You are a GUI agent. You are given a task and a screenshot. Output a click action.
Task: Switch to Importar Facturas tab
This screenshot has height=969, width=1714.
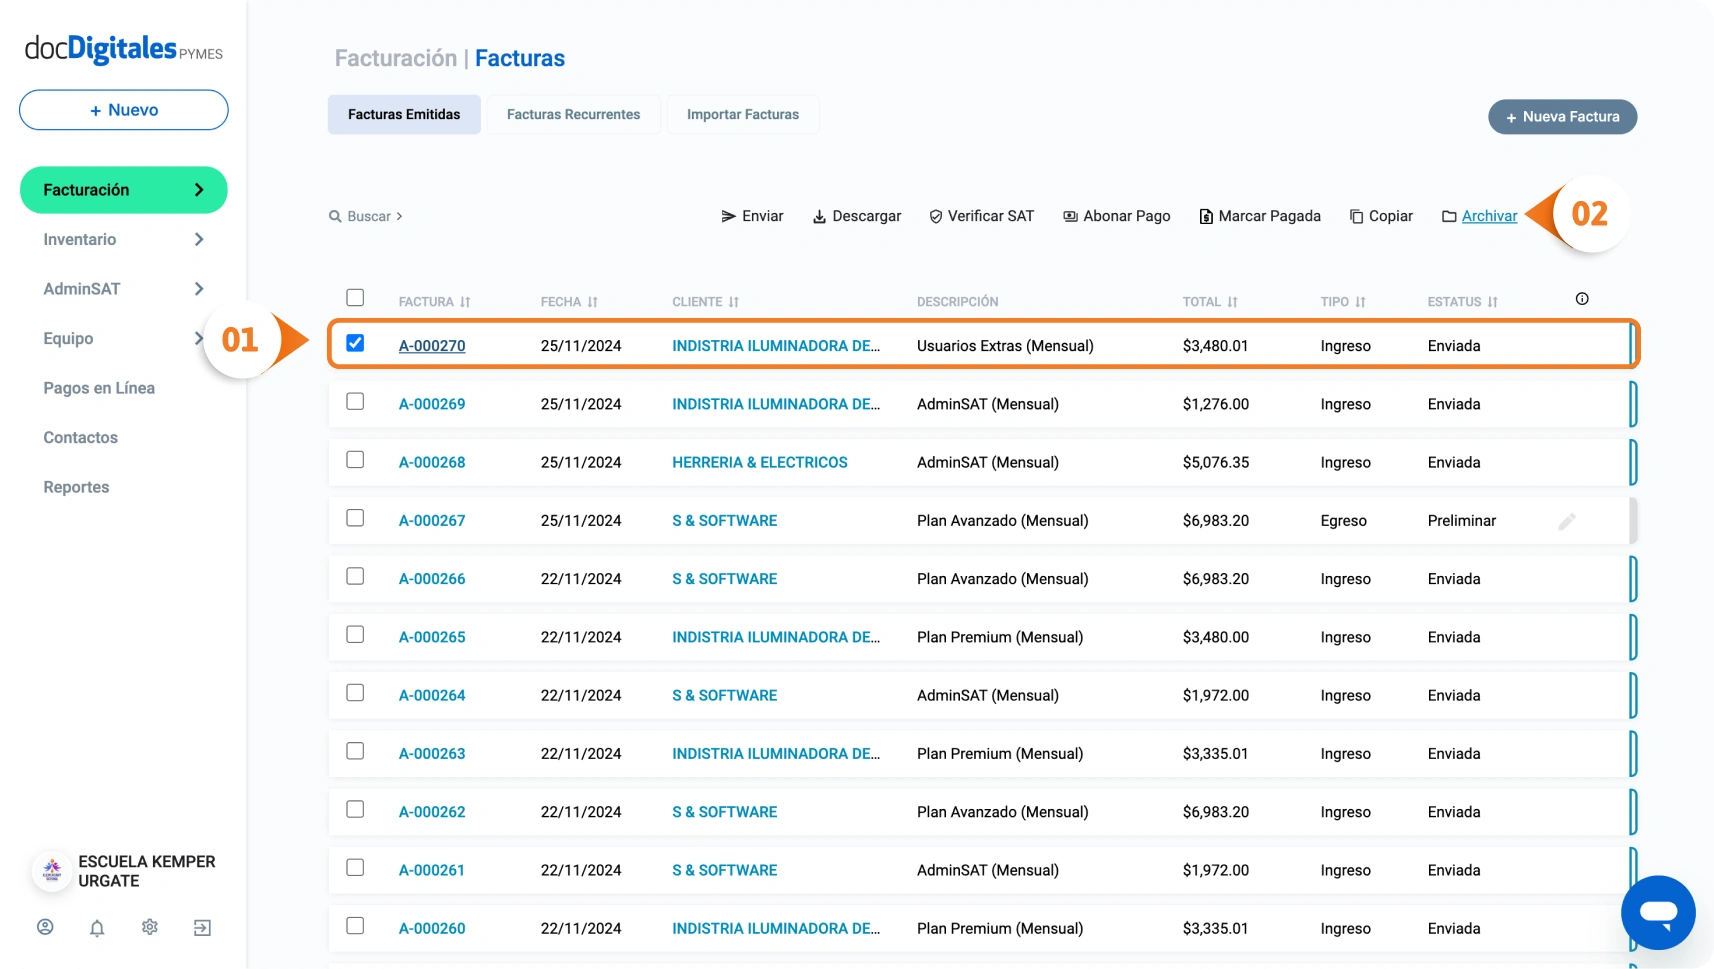click(x=743, y=115)
